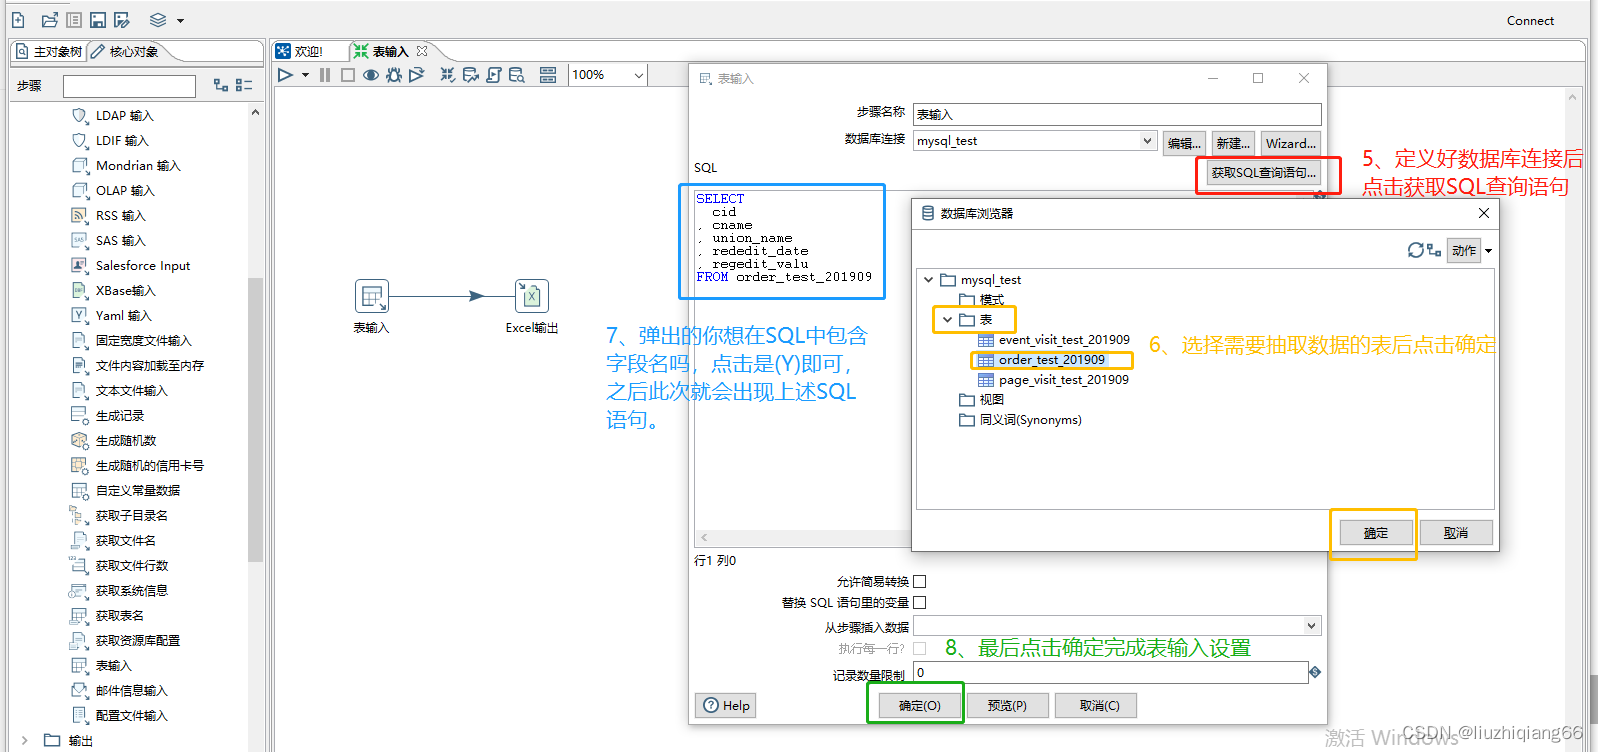Click the Wizard... button
The height and width of the screenshot is (752, 1598).
[x=1290, y=143]
